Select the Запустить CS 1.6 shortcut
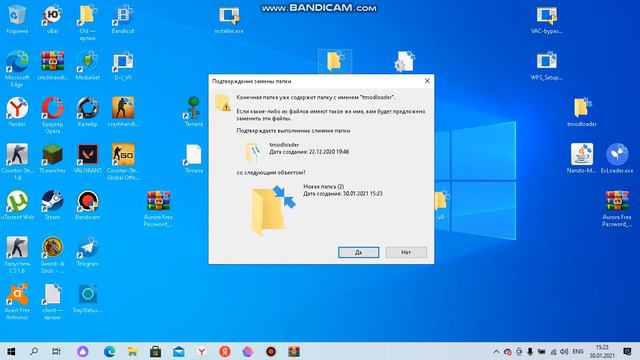Screen dimensions: 640x360 17,255
